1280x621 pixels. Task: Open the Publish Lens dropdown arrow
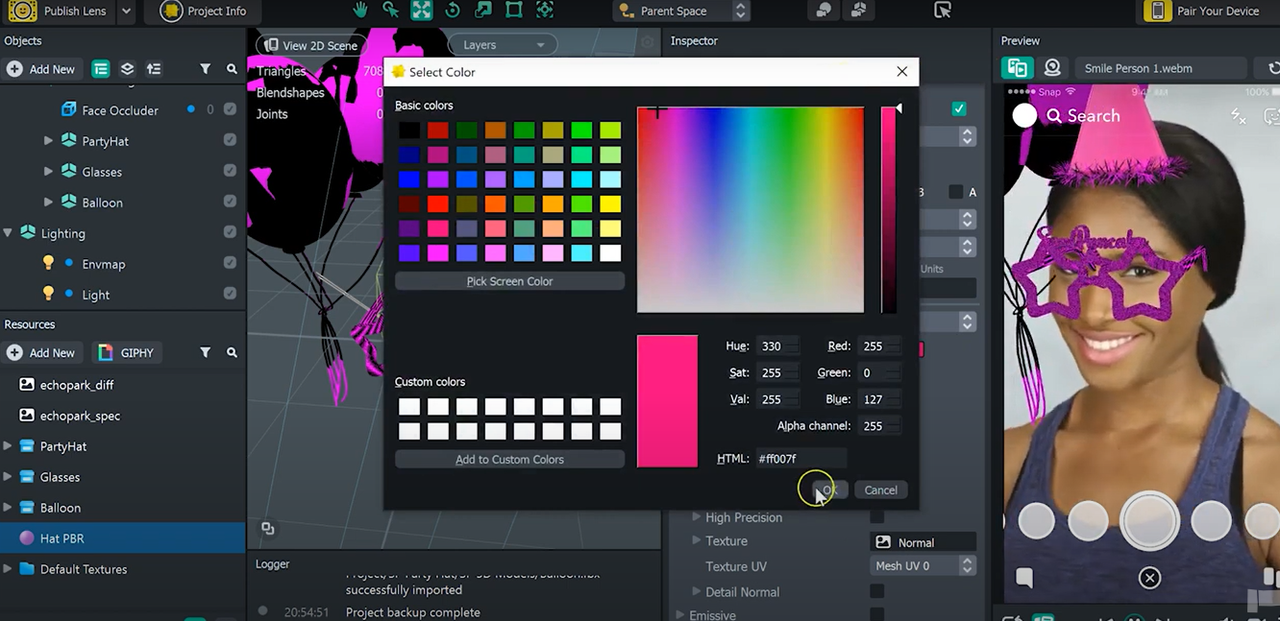tap(126, 11)
